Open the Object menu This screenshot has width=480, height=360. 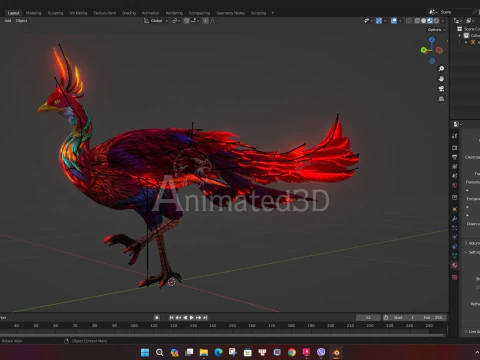pos(21,21)
